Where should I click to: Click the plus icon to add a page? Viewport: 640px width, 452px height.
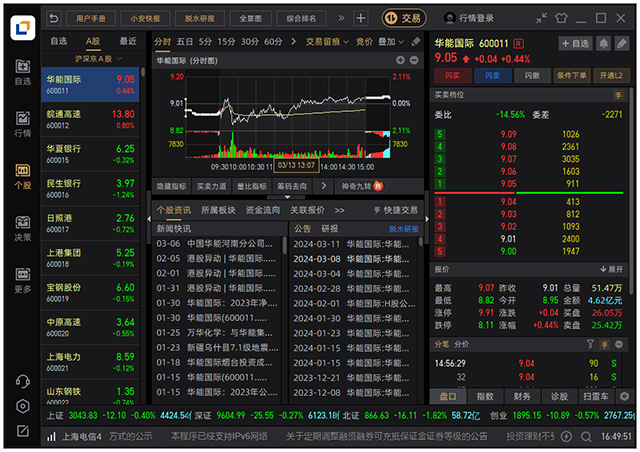tap(360, 18)
